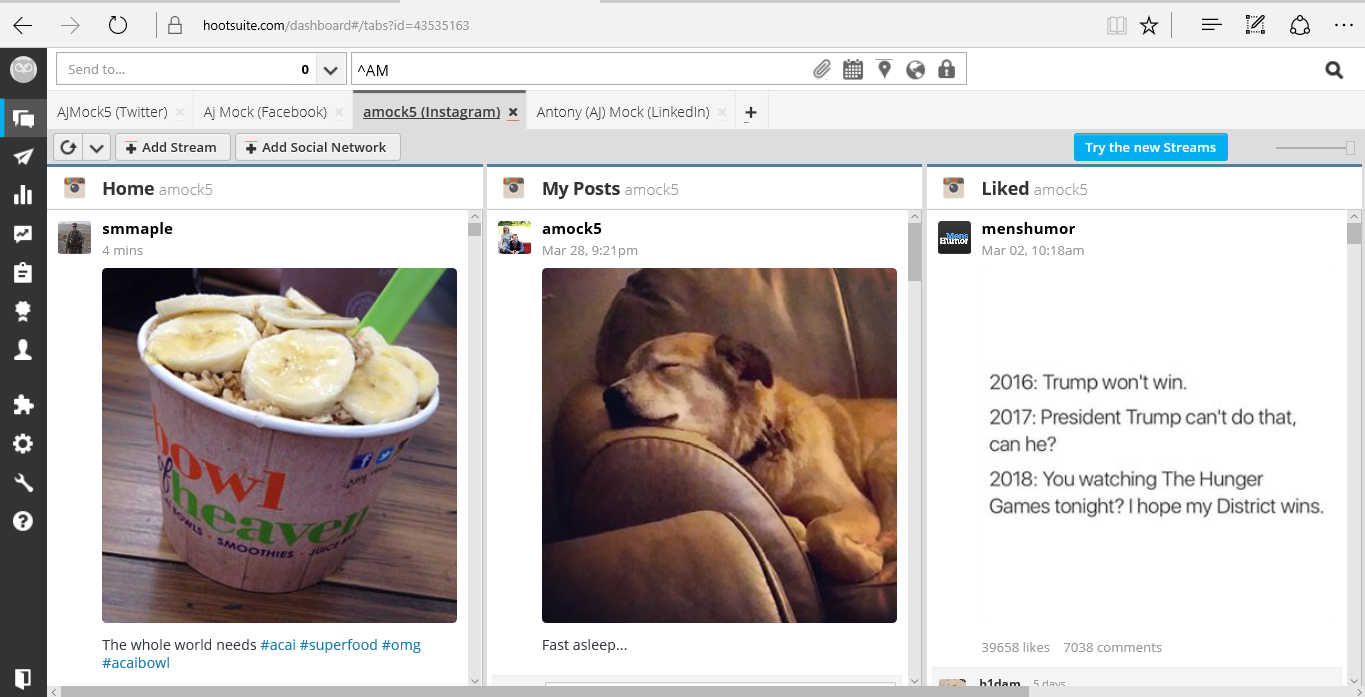Switch to the AJMock5 (Twitter) tab
The width and height of the screenshot is (1365, 697).
[x=111, y=112]
